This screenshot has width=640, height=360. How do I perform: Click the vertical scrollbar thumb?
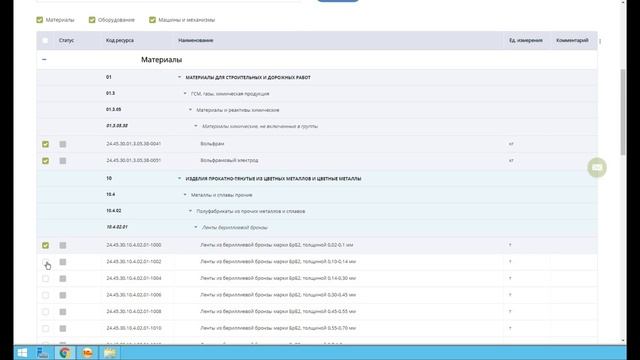coord(623,112)
